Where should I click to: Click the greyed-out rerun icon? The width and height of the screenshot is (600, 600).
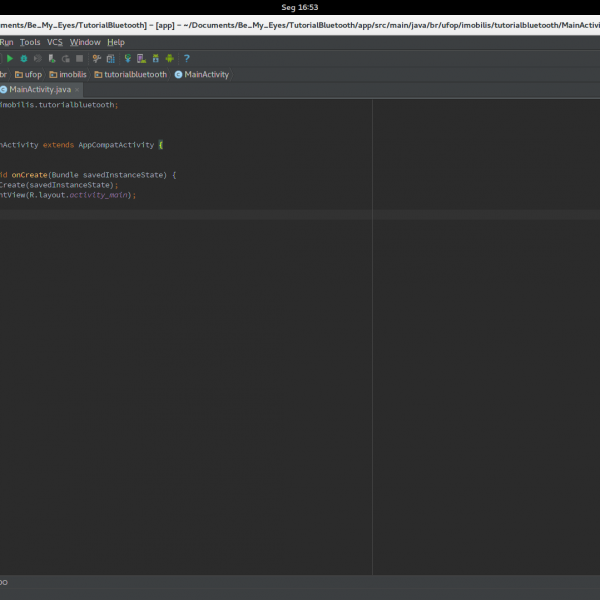65,59
